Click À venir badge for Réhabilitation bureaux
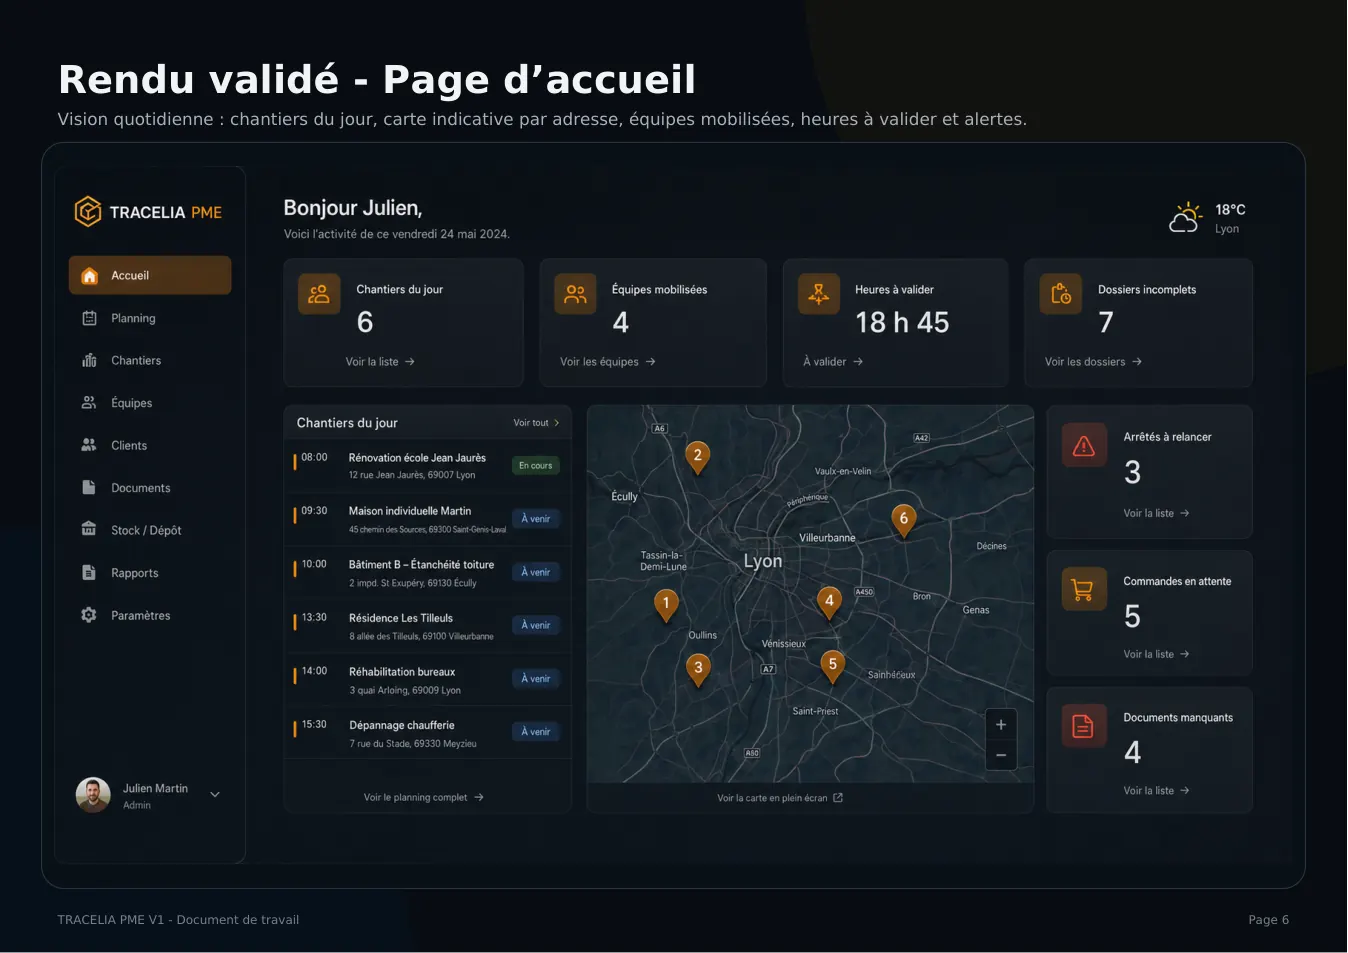This screenshot has width=1348, height=953. (536, 678)
